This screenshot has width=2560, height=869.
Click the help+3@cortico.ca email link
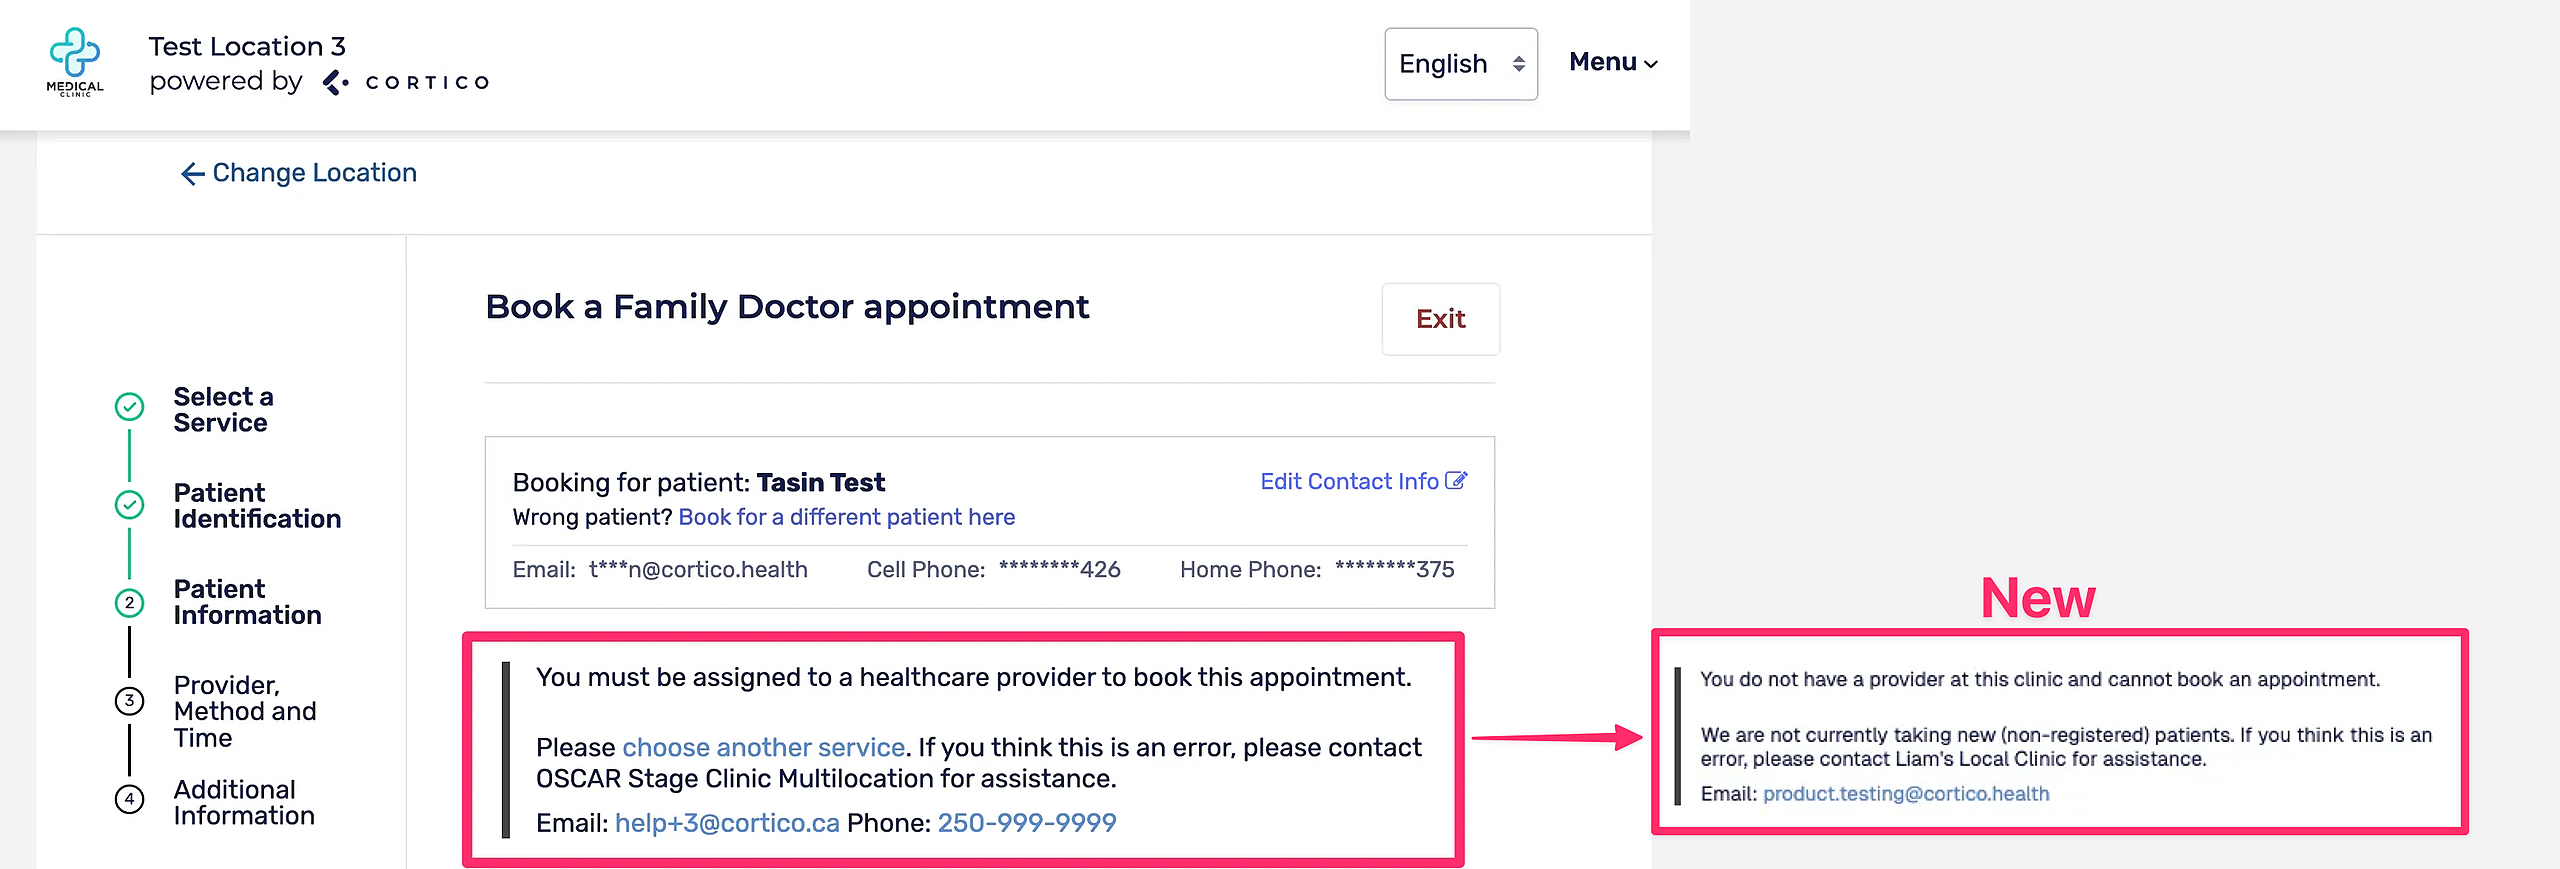(x=727, y=823)
